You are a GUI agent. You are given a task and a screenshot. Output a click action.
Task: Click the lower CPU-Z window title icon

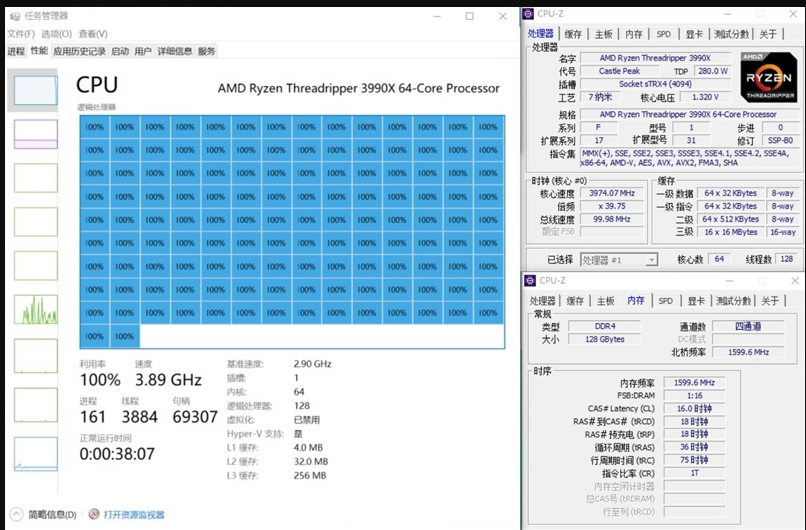(529, 280)
